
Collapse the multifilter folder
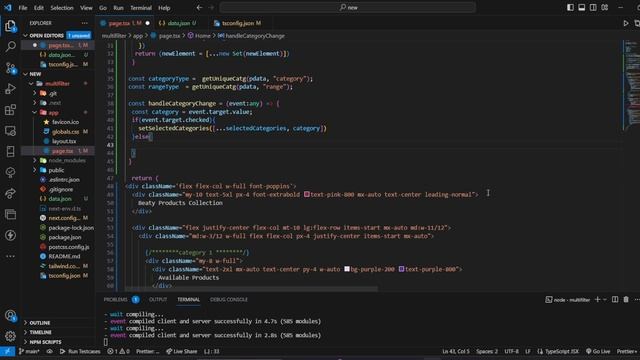click(x=31, y=84)
